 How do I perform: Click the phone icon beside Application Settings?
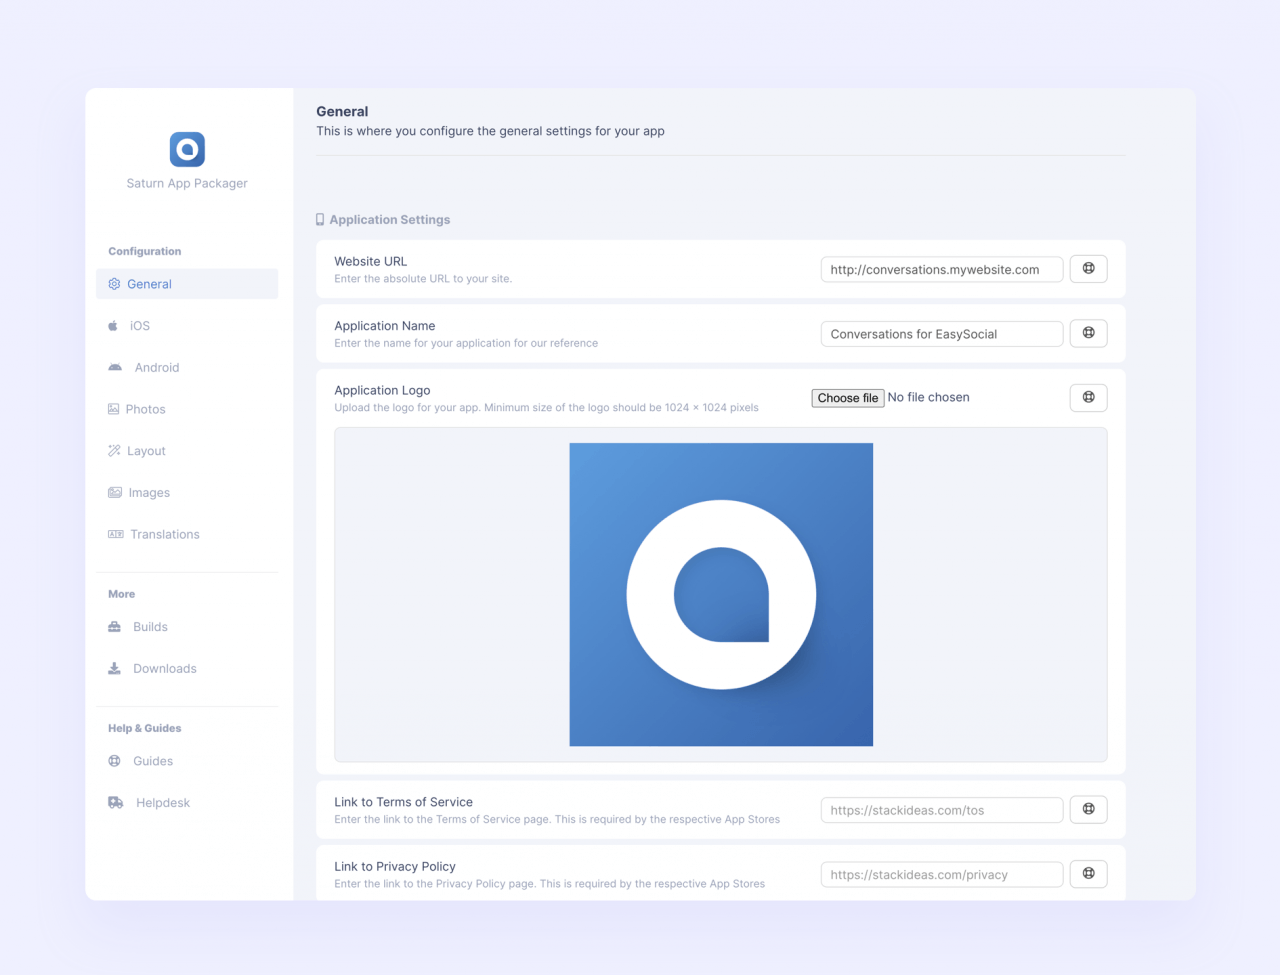(320, 220)
